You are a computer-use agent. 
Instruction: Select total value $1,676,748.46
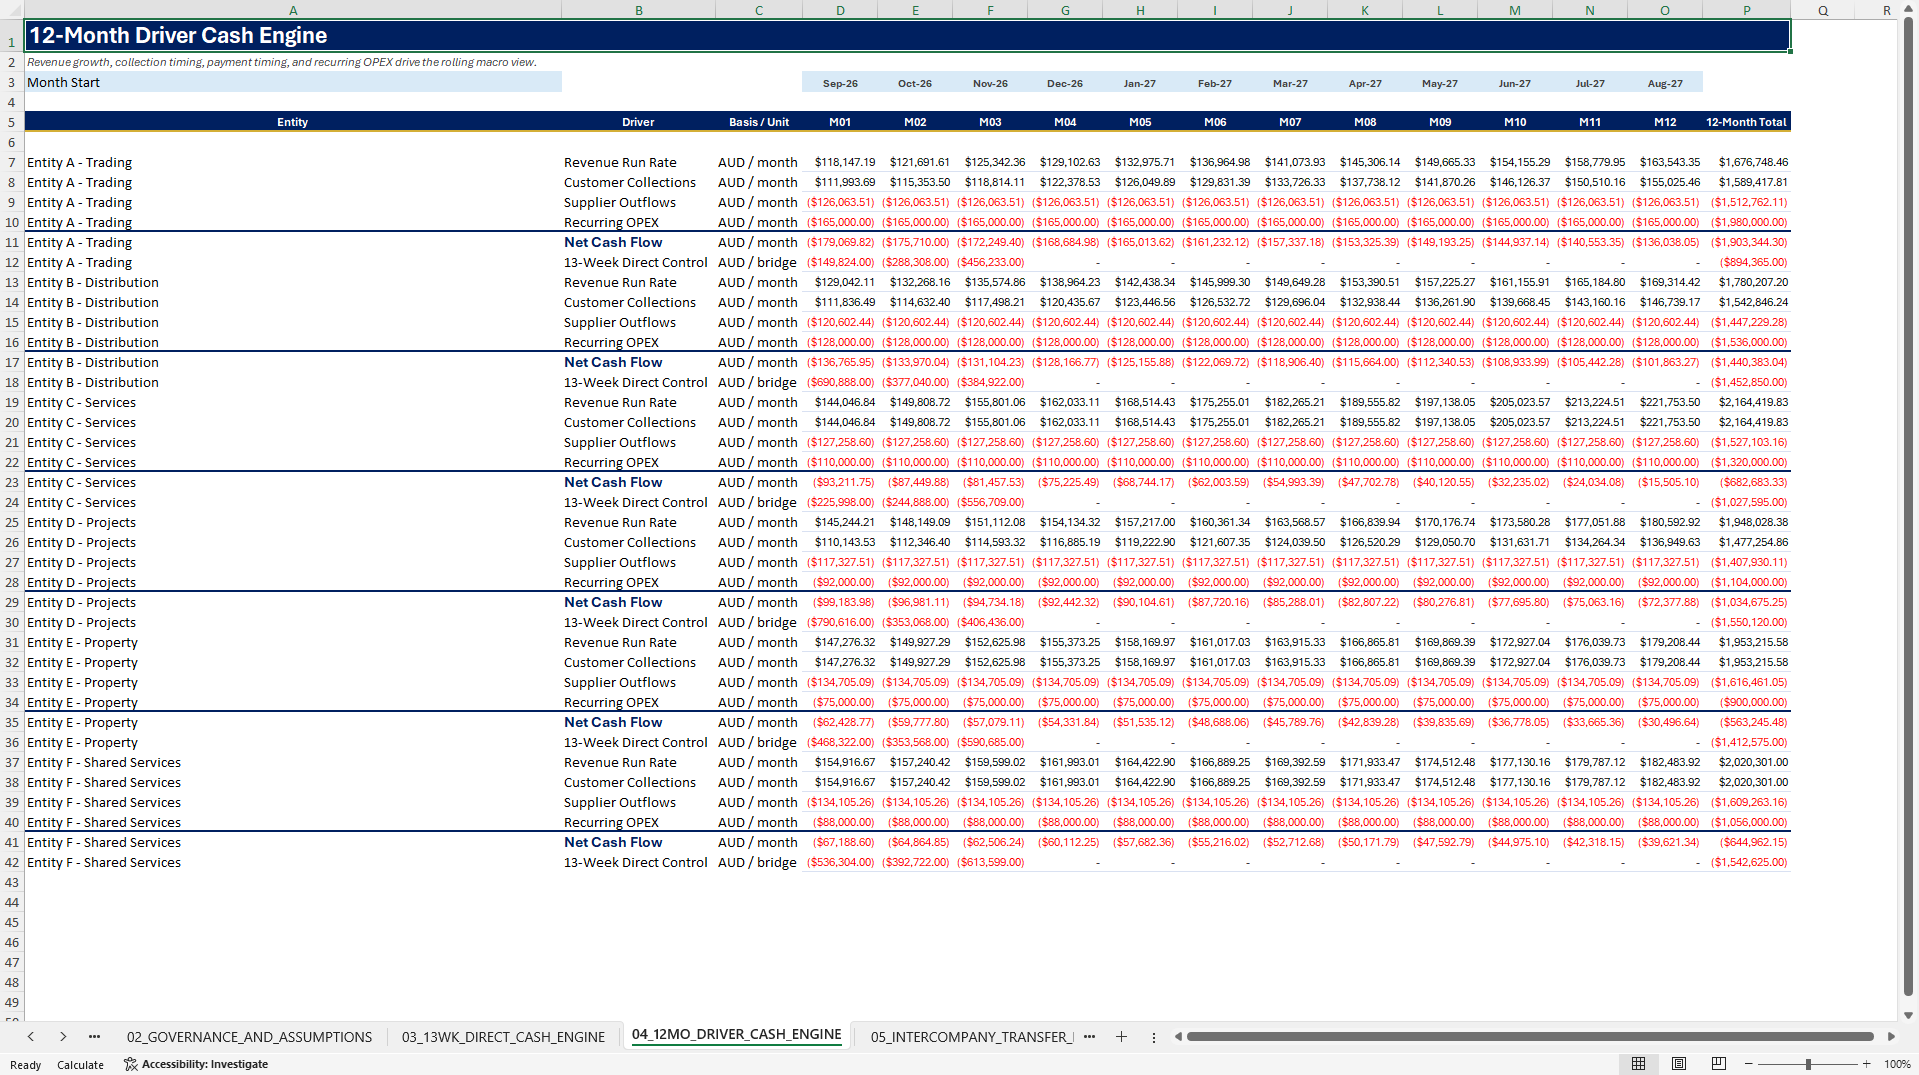point(1746,163)
